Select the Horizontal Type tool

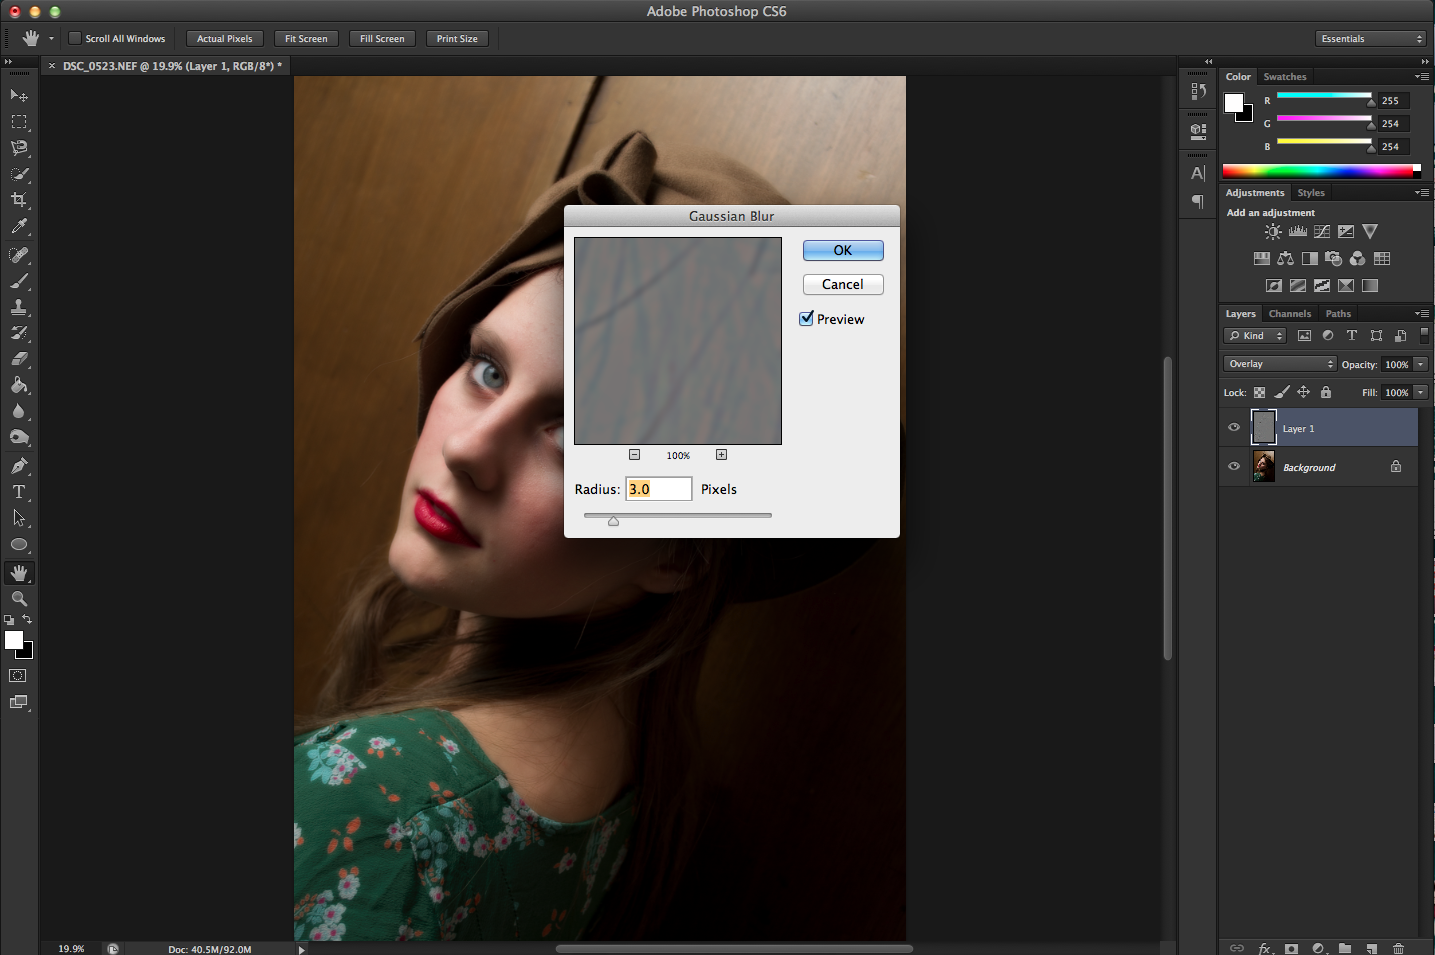point(19,492)
